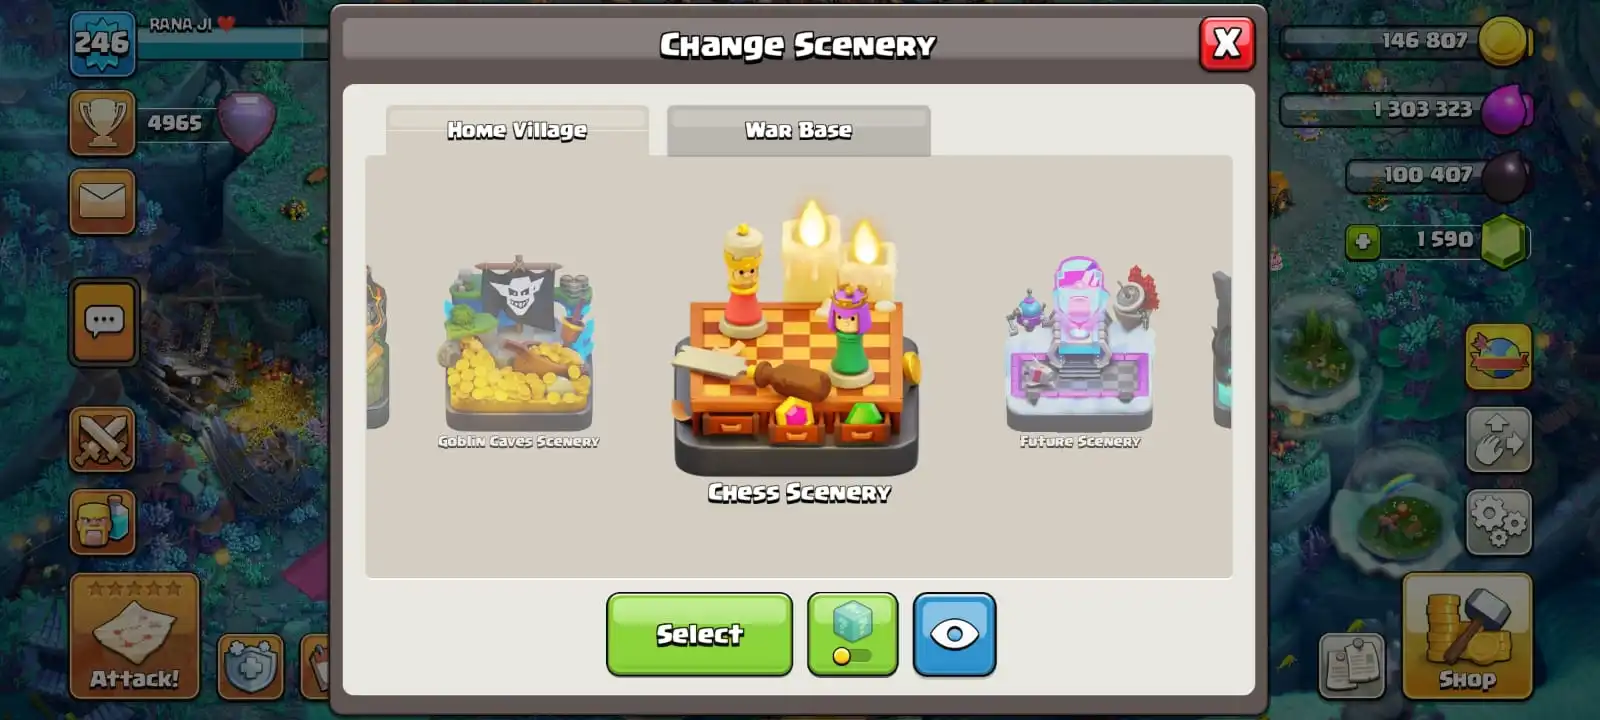1600x720 pixels.
Task: Open the settings gears icon
Action: 1498,522
